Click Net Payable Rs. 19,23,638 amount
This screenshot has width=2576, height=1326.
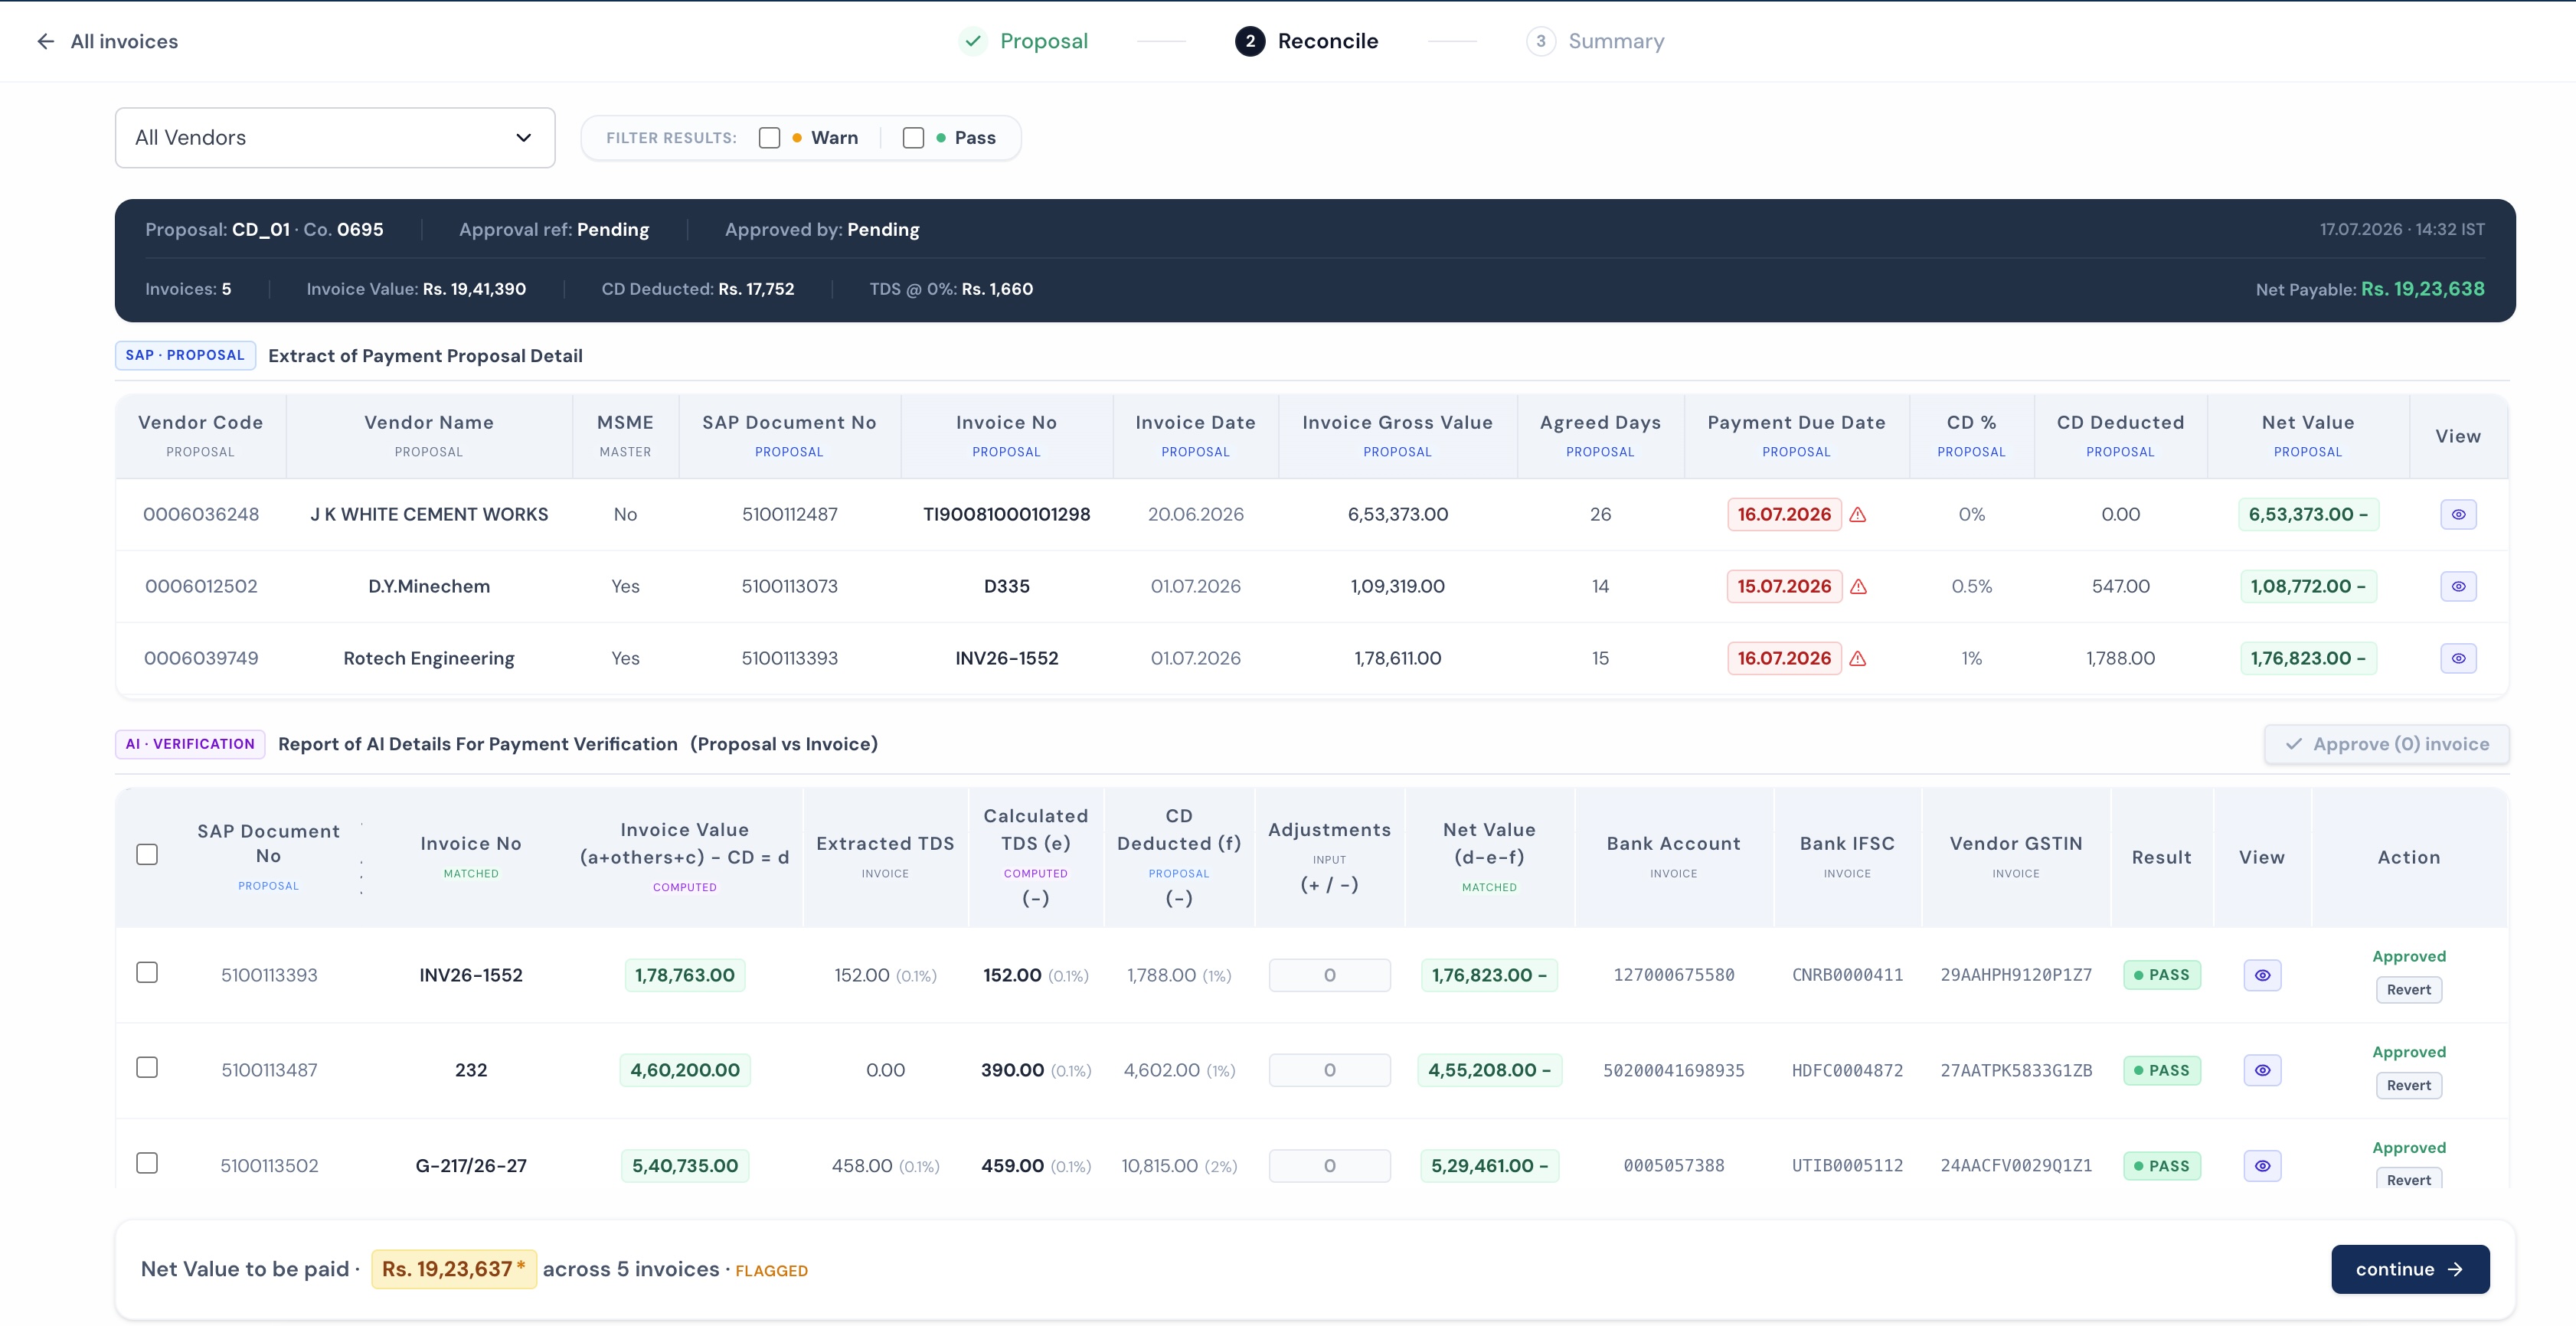(2422, 289)
